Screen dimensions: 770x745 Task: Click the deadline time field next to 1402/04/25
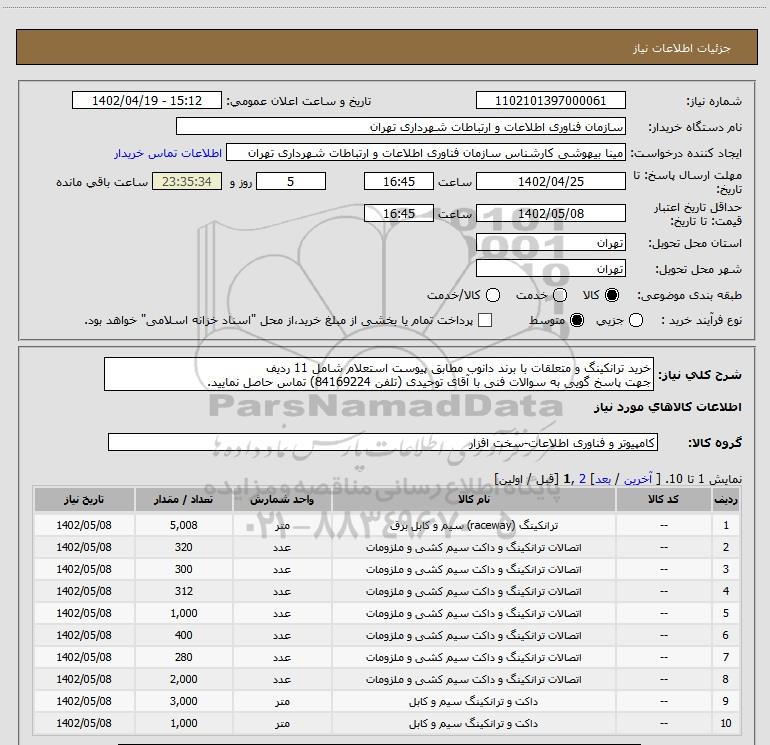coord(399,181)
